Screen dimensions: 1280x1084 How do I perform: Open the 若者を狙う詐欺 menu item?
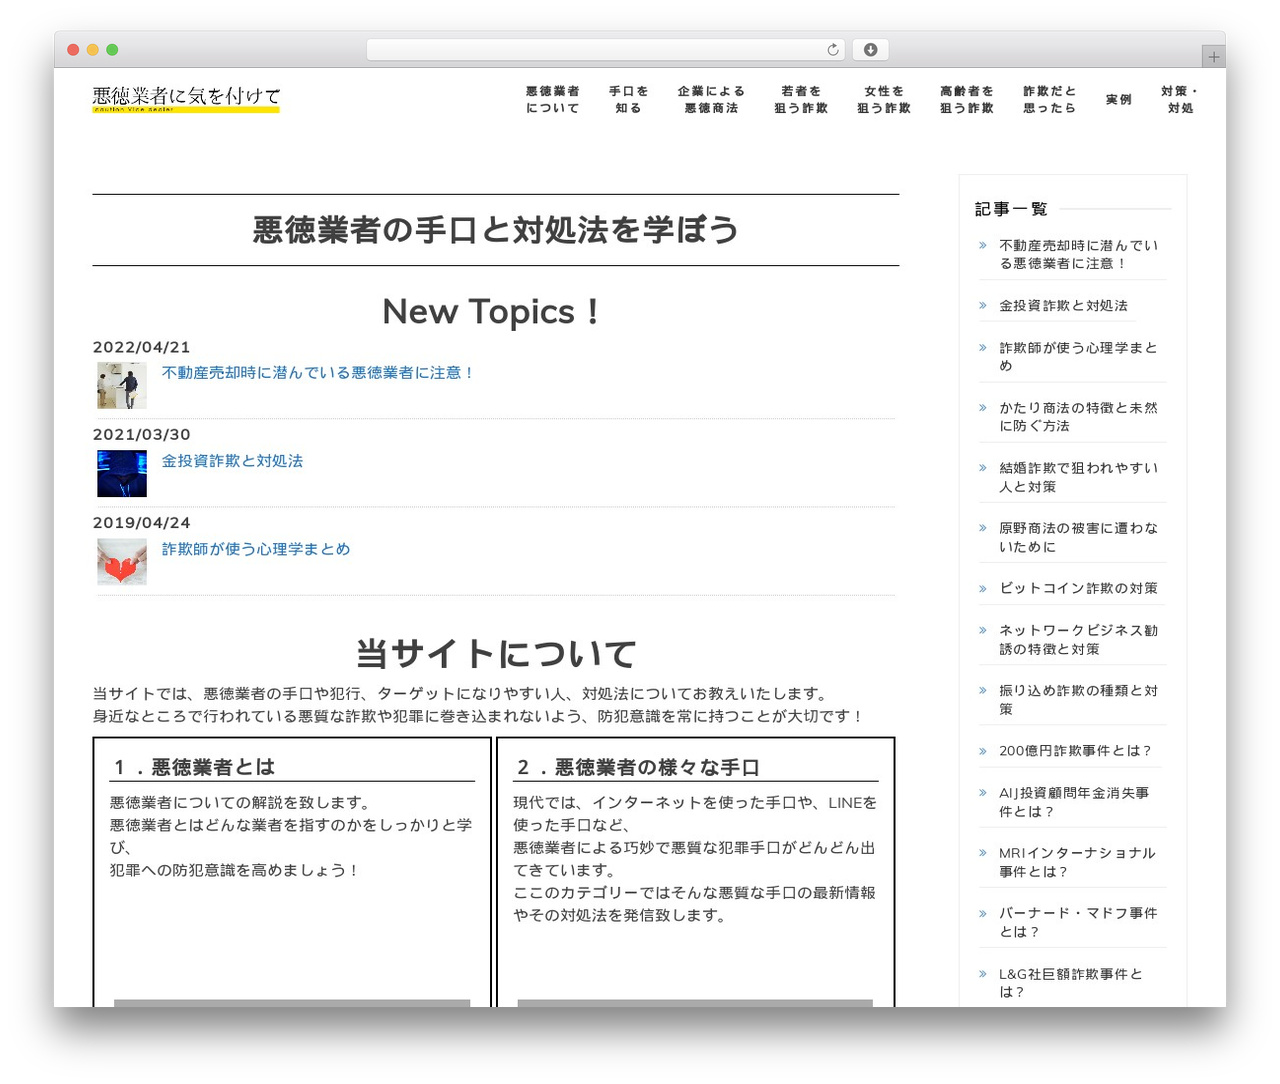point(801,99)
